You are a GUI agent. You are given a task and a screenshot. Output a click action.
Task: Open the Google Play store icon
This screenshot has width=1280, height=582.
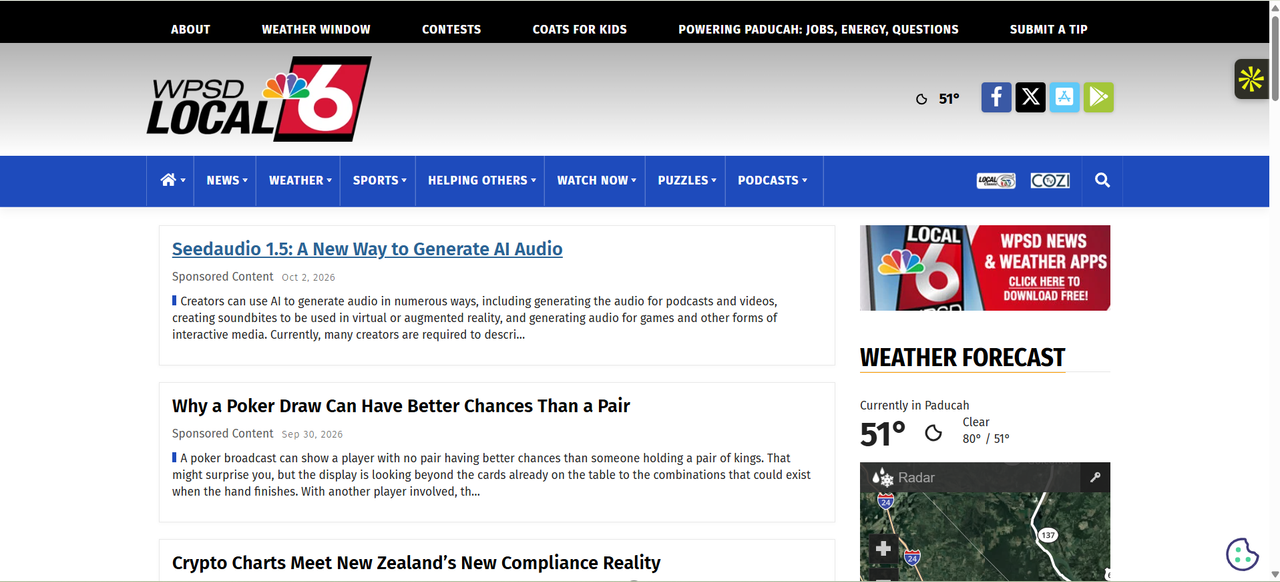1098,97
